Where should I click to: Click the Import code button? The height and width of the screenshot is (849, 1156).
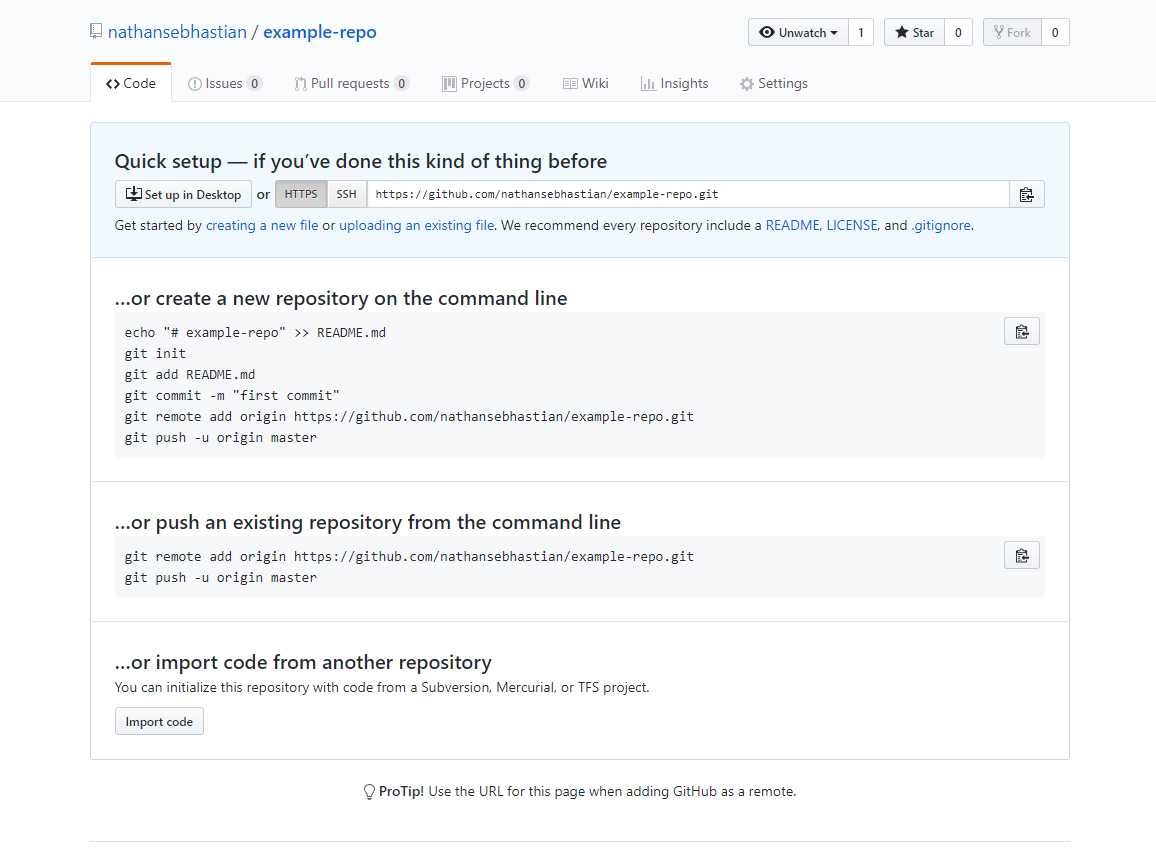[x=159, y=722]
